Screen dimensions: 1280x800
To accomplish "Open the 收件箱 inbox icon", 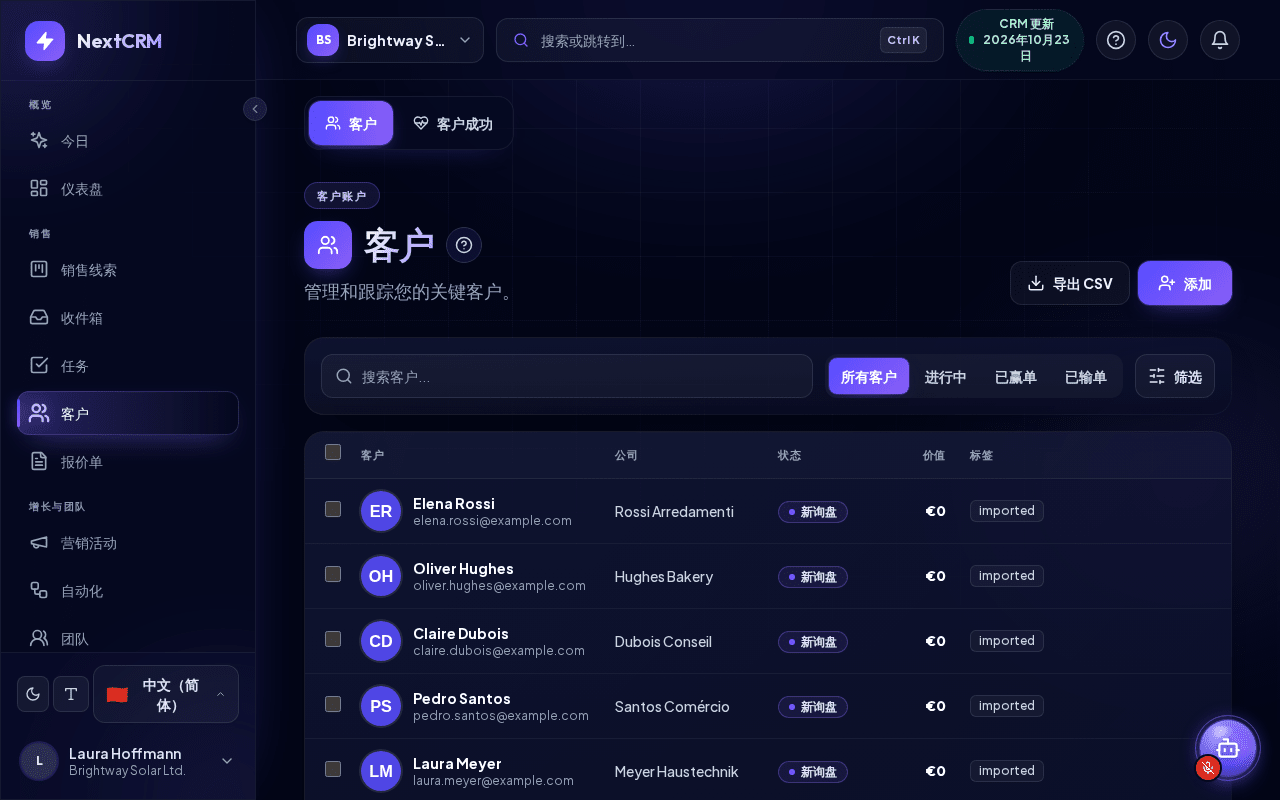I will click(x=39, y=317).
